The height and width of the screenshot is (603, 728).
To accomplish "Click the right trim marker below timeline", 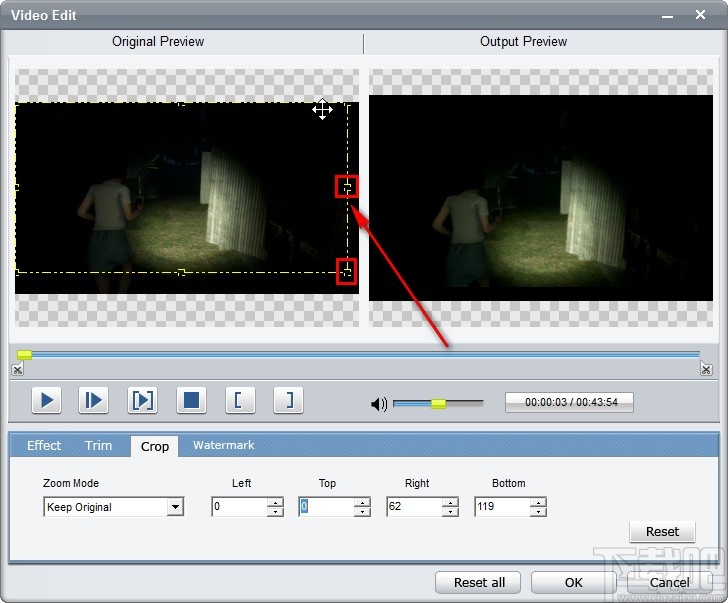I will [706, 370].
